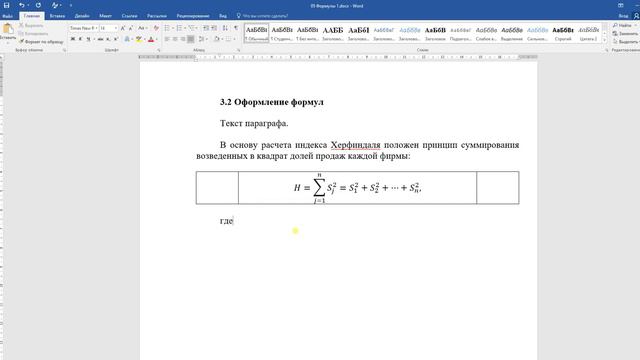Save the document from quick access toolbar
This screenshot has width=640, height=360.
click(7, 5)
